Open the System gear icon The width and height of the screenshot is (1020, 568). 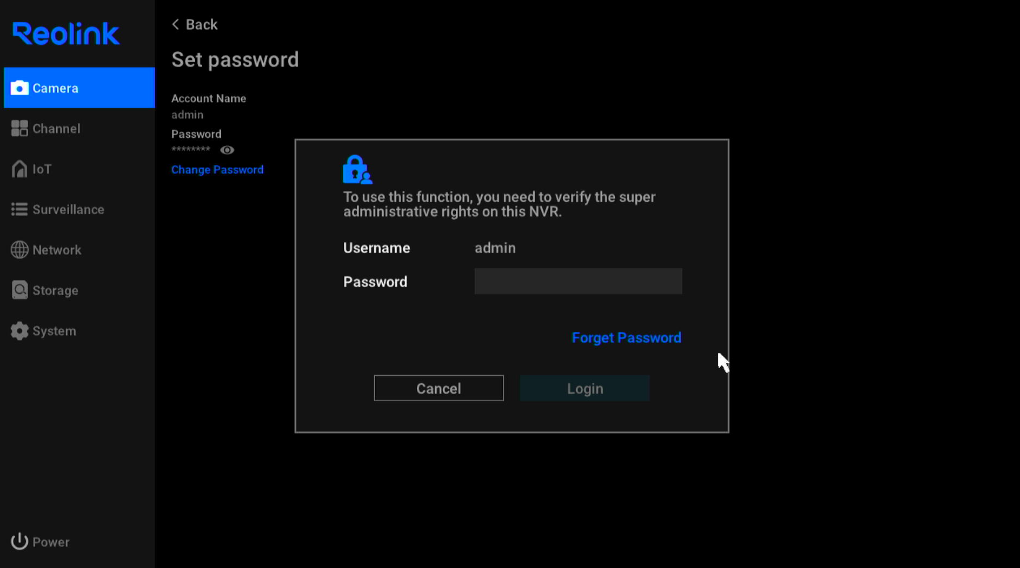coord(20,331)
